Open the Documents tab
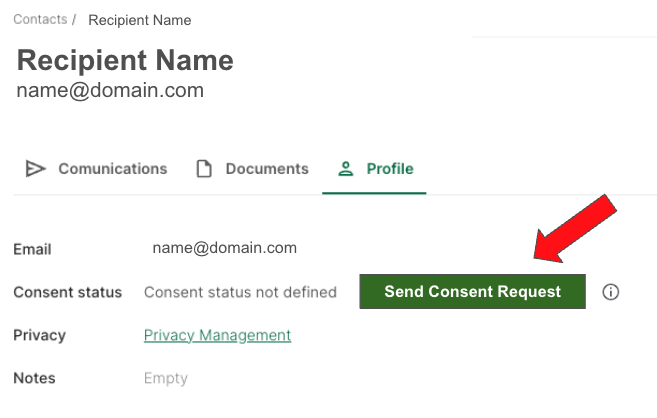The width and height of the screenshot is (657, 418). pyautogui.click(x=267, y=169)
